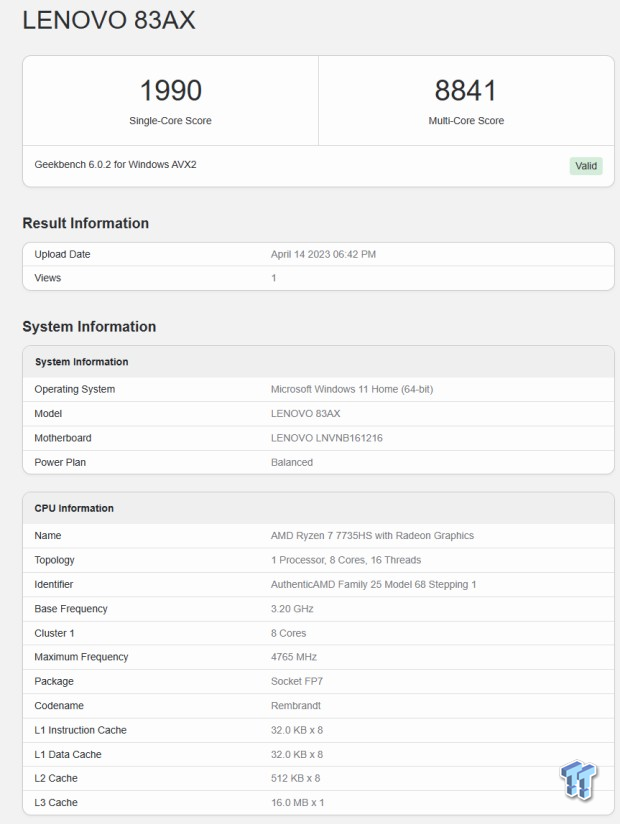Click the L2 Cache label
The image size is (620, 824).
[56, 778]
